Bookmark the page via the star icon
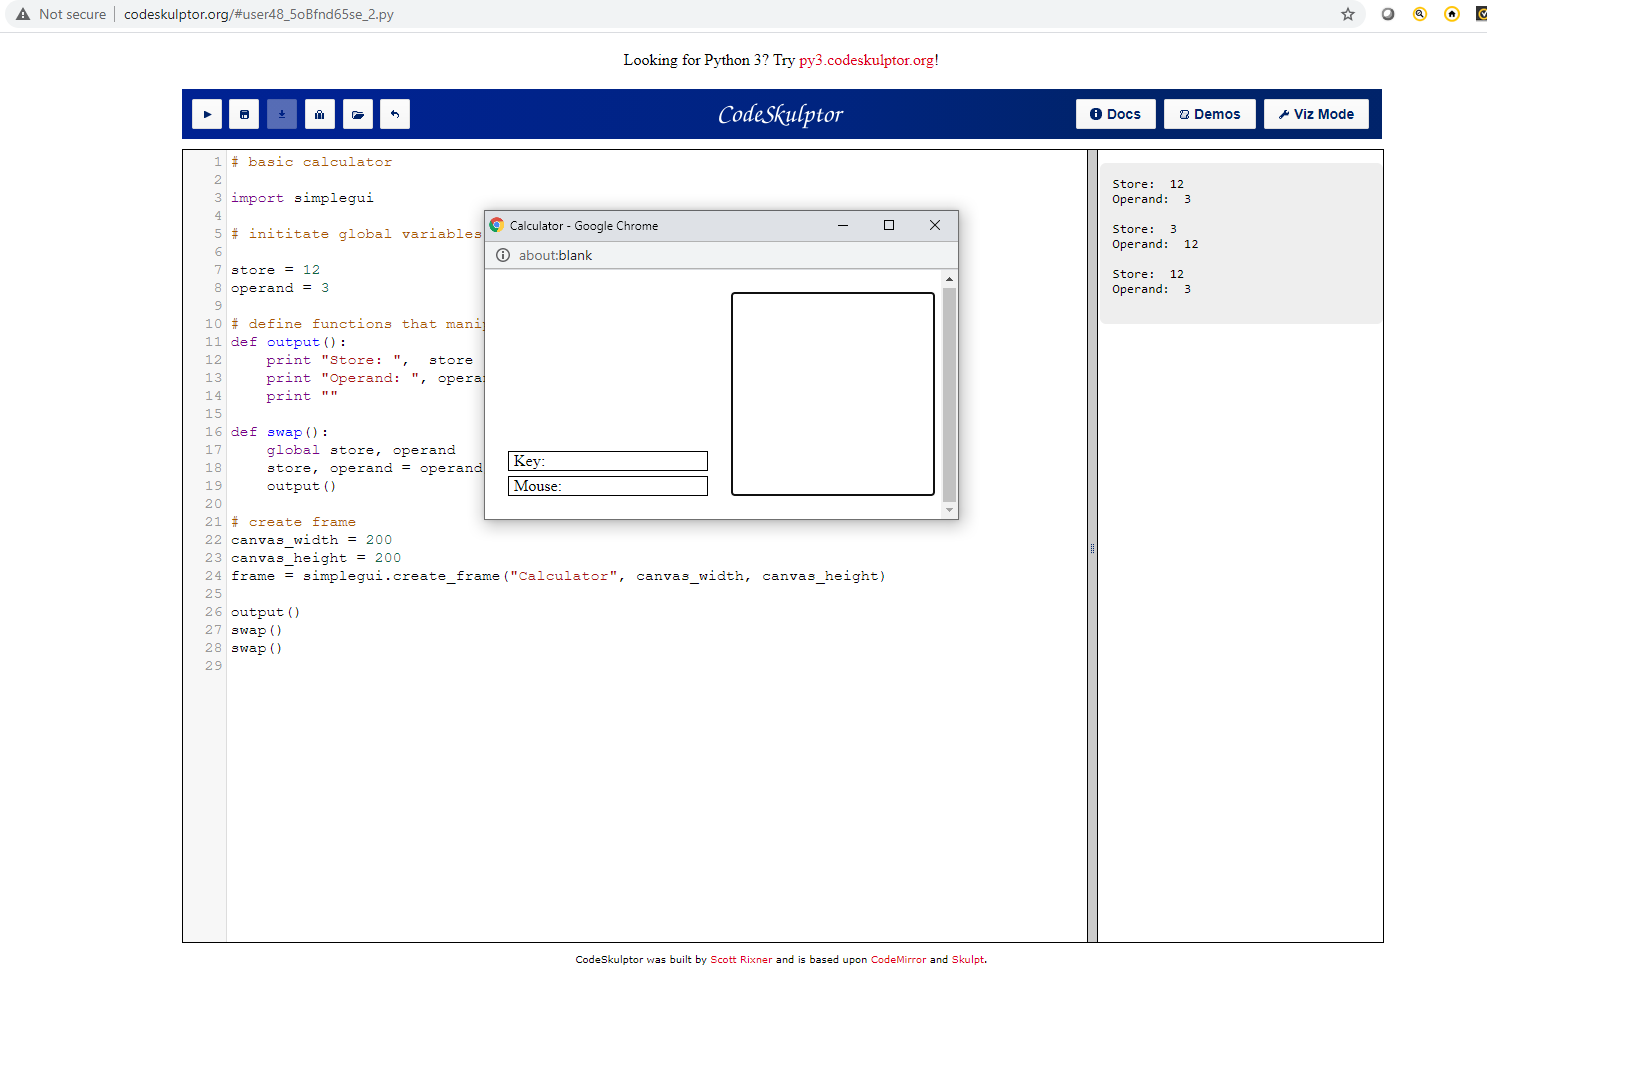 [x=1348, y=14]
